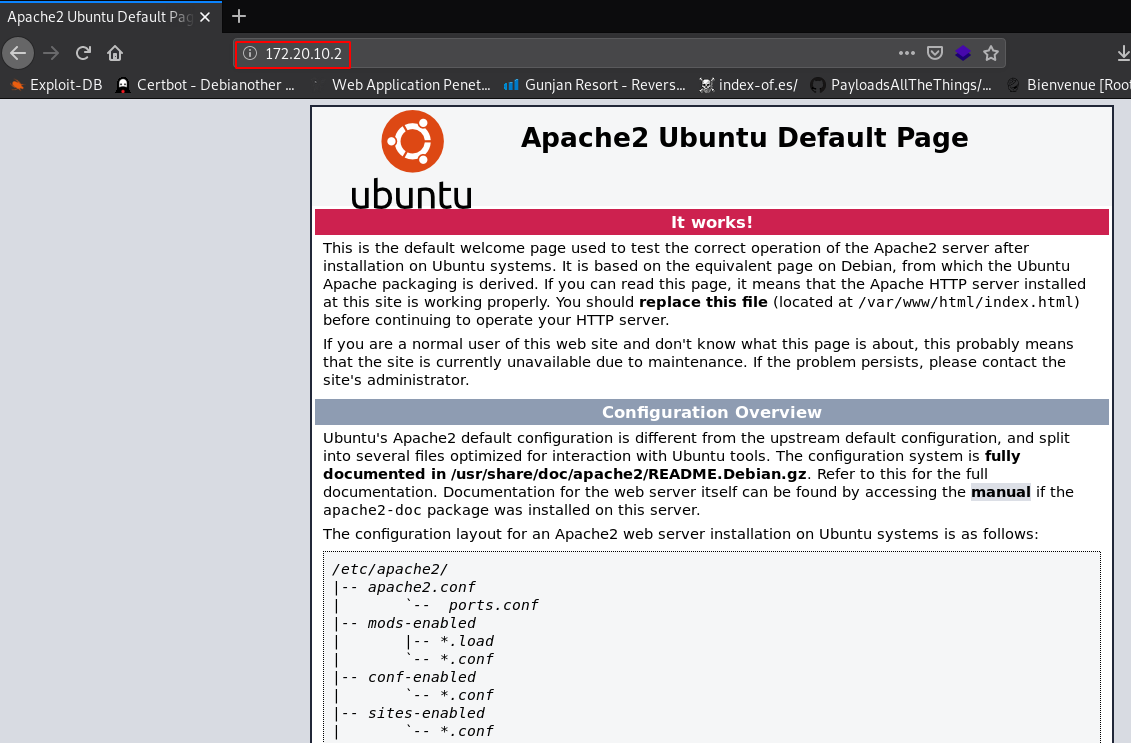Image resolution: width=1131 pixels, height=743 pixels.
Task: Go back to the previous page
Action: click(x=18, y=53)
